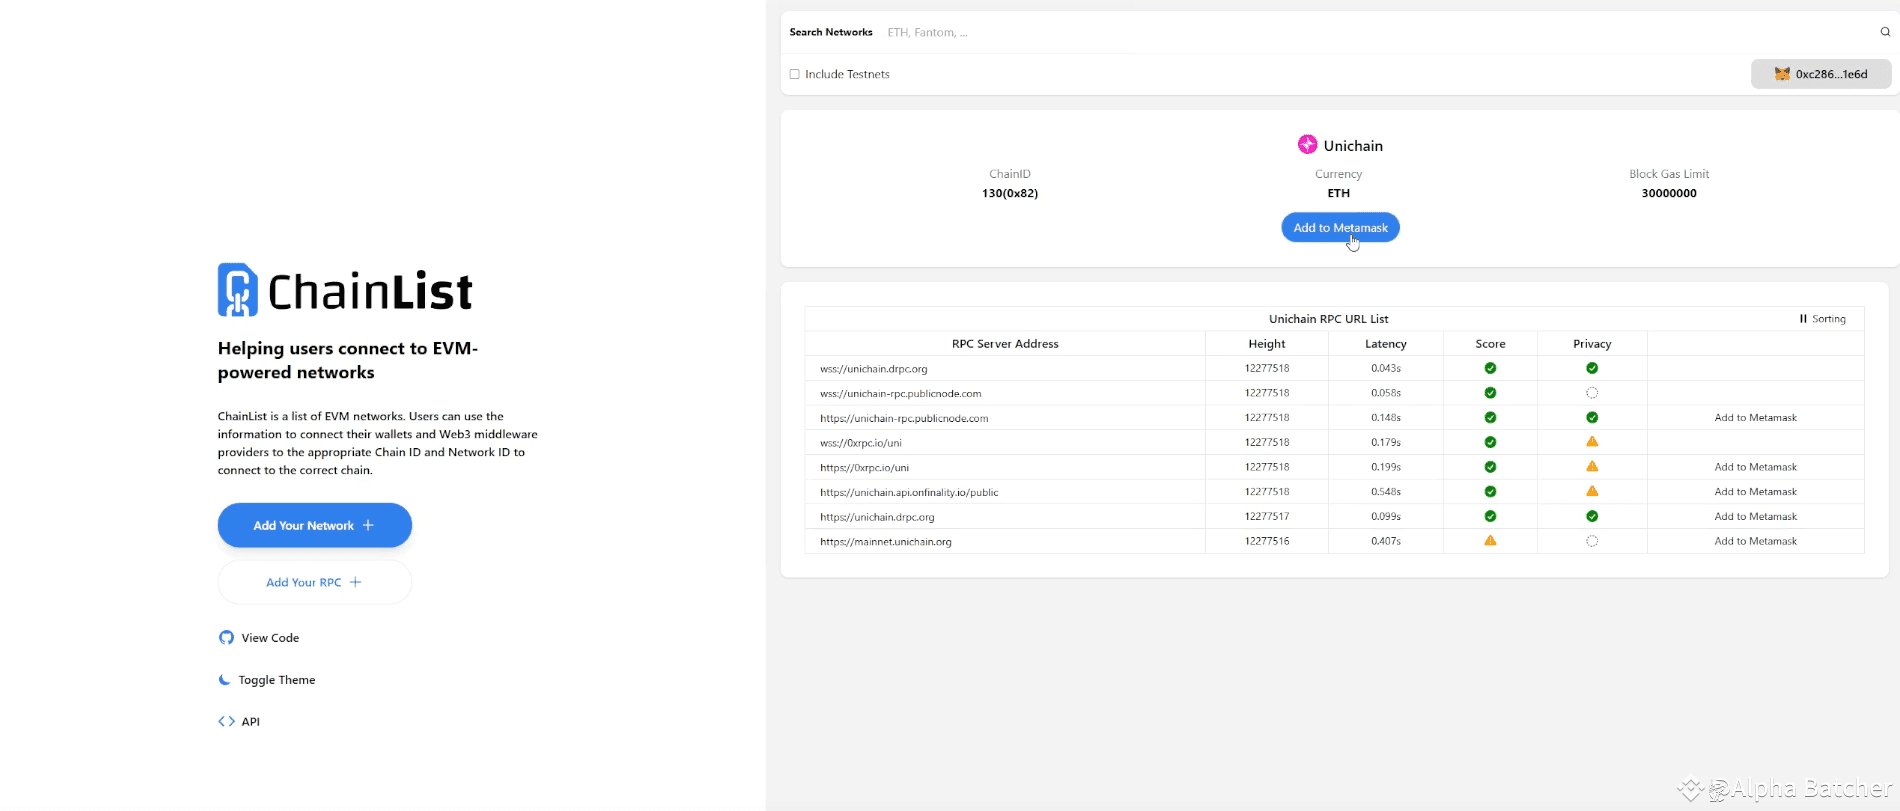This screenshot has width=1900, height=811.
Task: Click the plus icon in Add Your RPC
Action: [355, 582]
